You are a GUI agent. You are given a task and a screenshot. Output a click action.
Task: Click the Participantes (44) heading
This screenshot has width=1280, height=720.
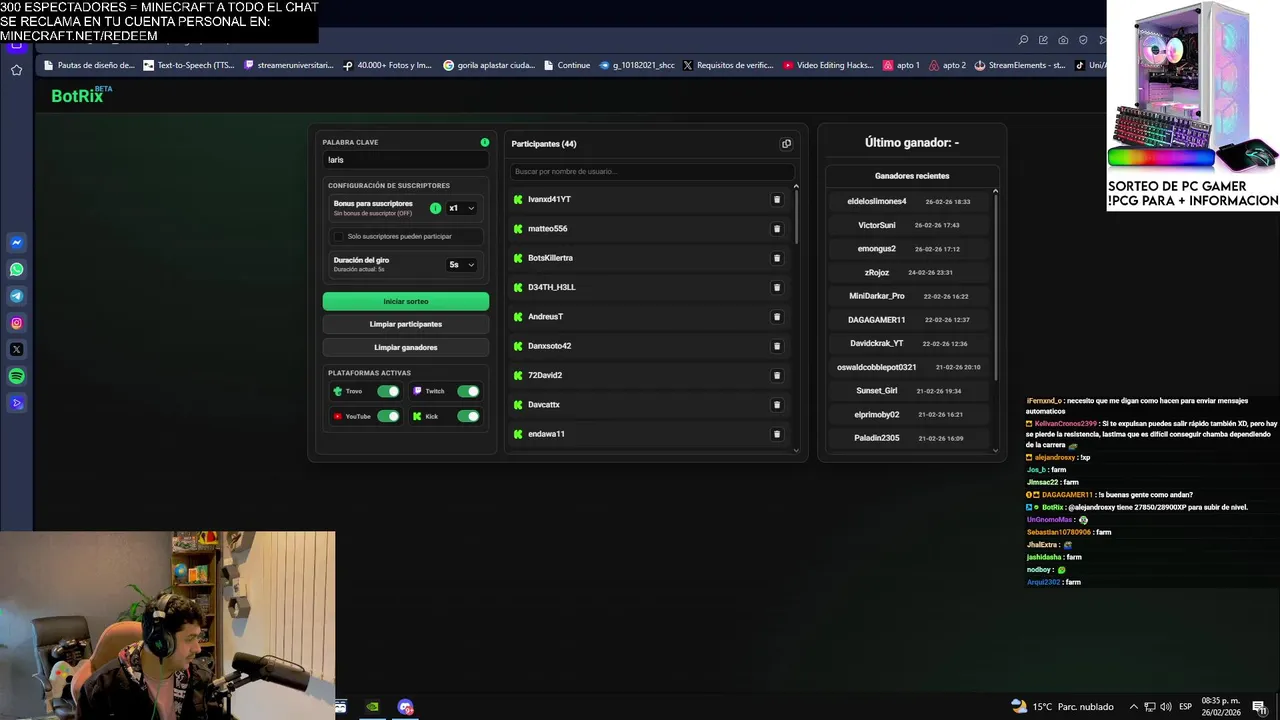point(544,144)
